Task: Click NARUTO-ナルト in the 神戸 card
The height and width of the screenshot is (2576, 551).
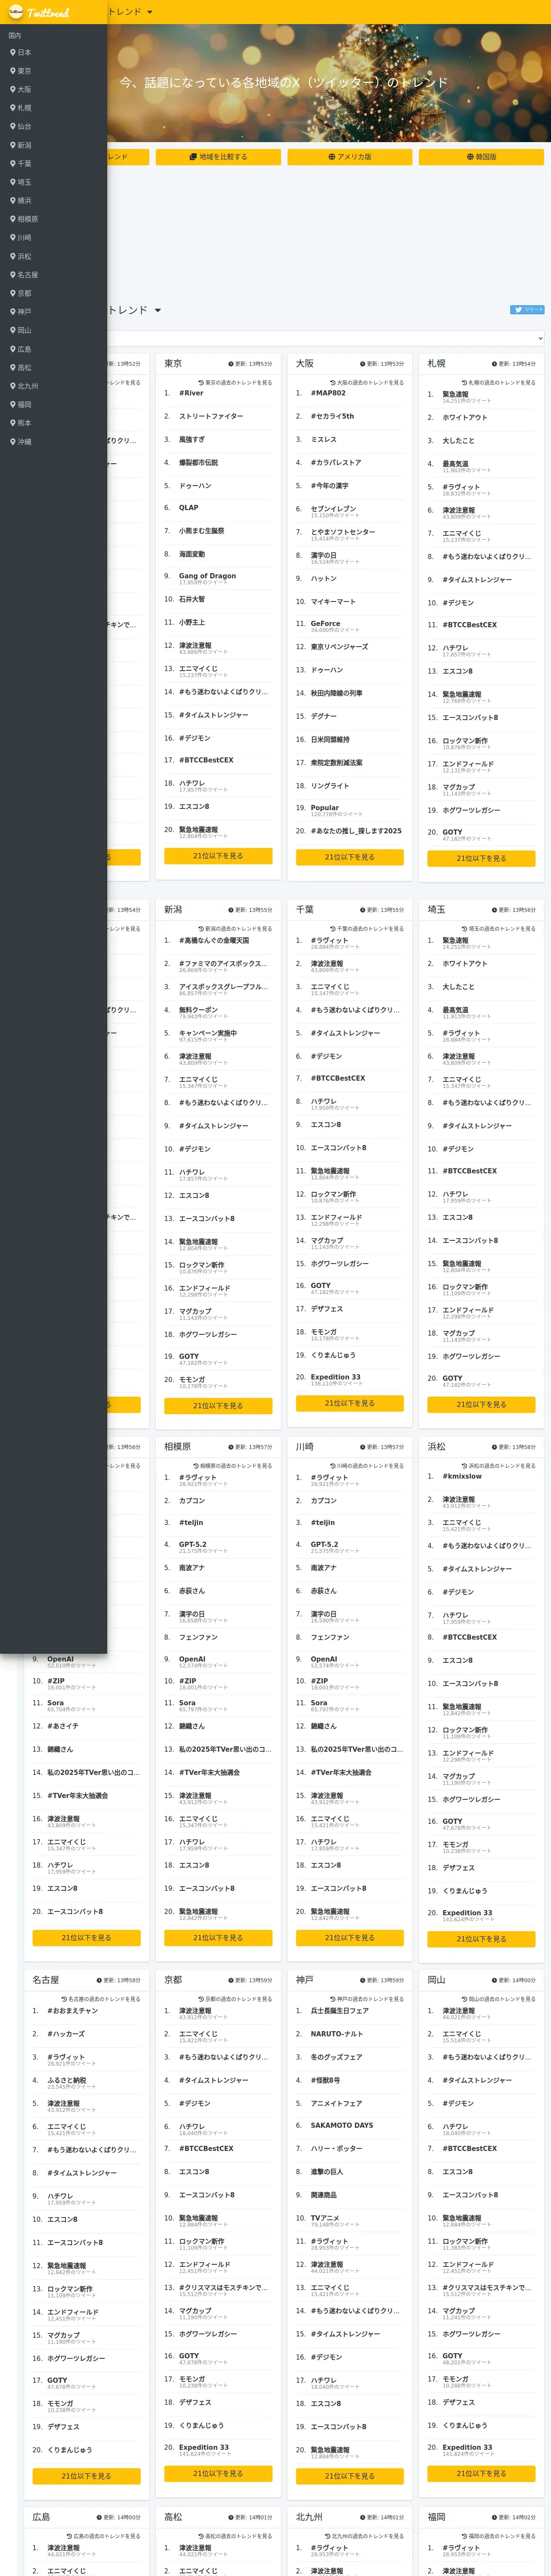Action: 336,2034
